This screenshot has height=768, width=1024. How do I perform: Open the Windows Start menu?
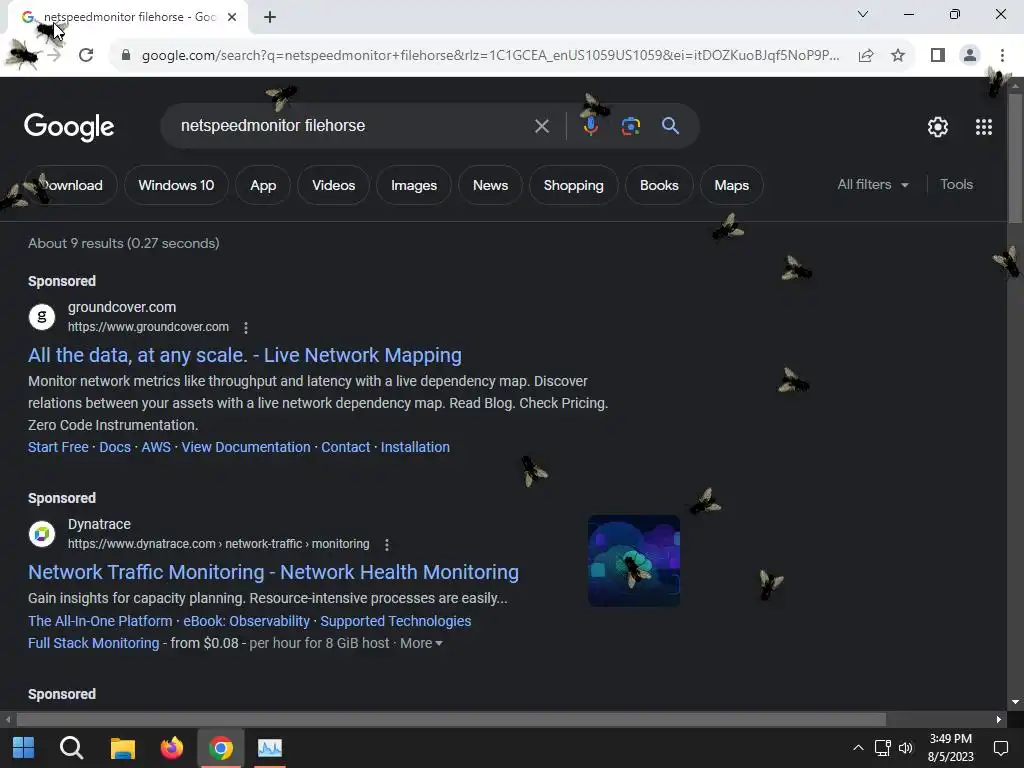[24, 748]
